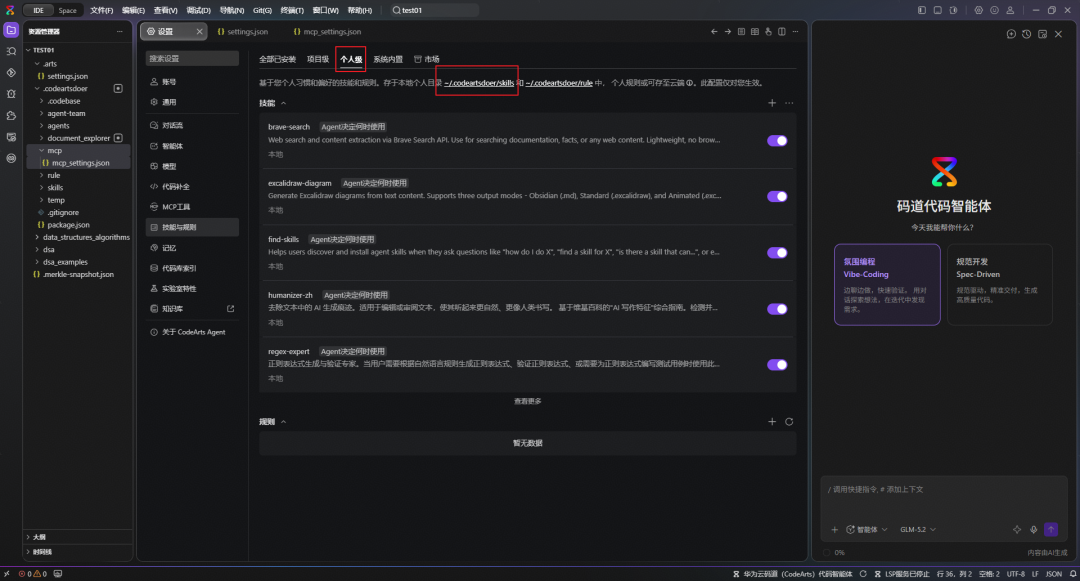Collapse the mcp folder
The width and height of the screenshot is (1080, 581).
point(54,151)
